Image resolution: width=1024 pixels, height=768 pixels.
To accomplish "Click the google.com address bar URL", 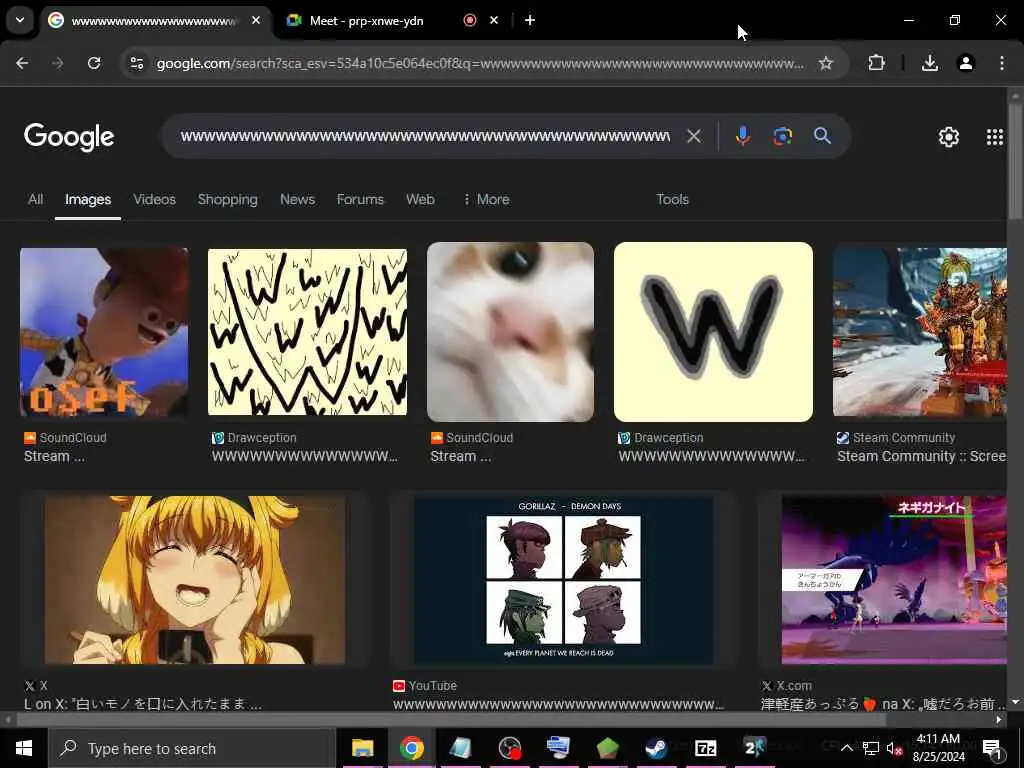I will 480,63.
